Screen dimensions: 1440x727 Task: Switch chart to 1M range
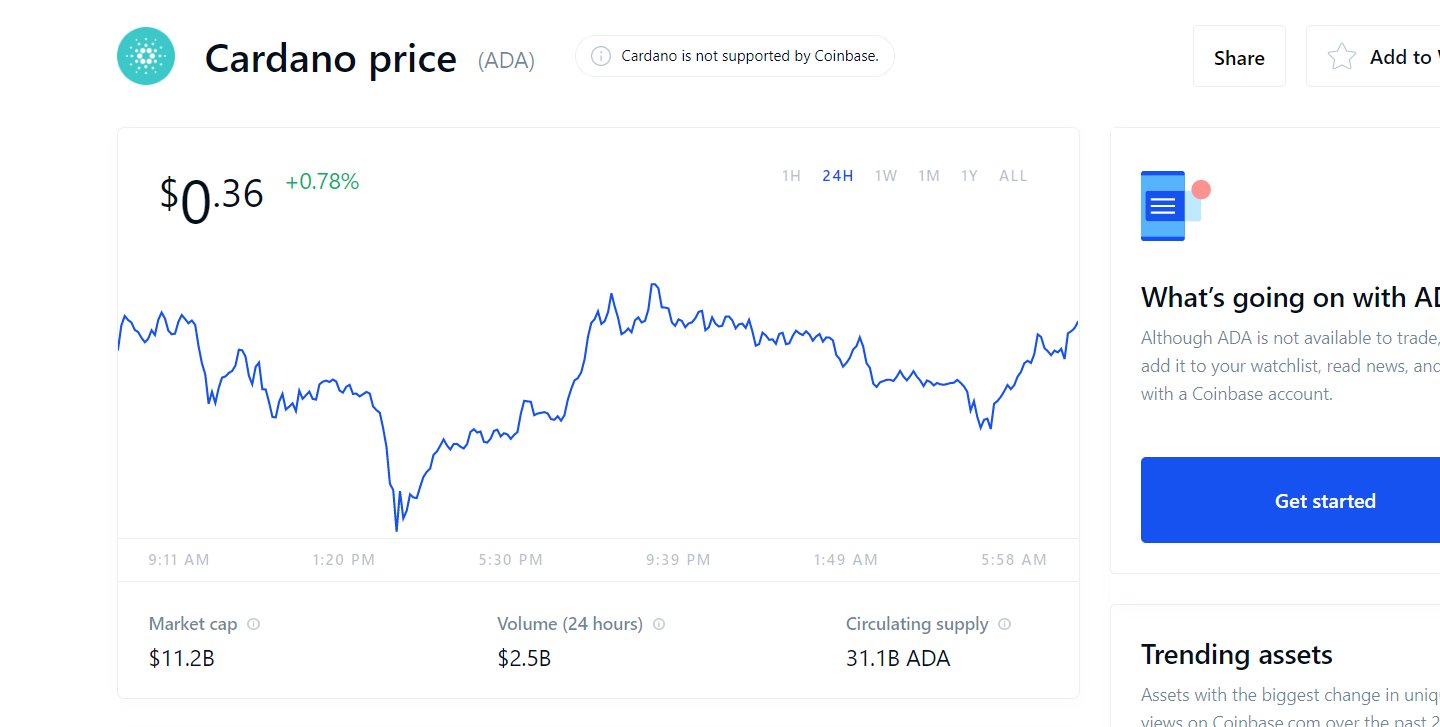[929, 176]
